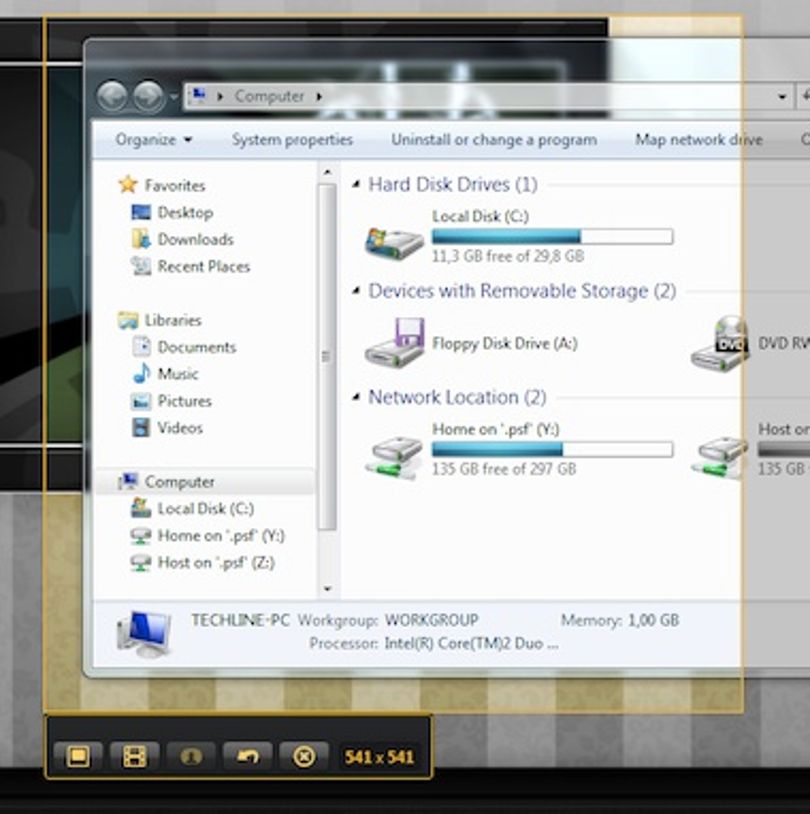
Task: Click the DVD RW drive icon
Action: tap(721, 344)
